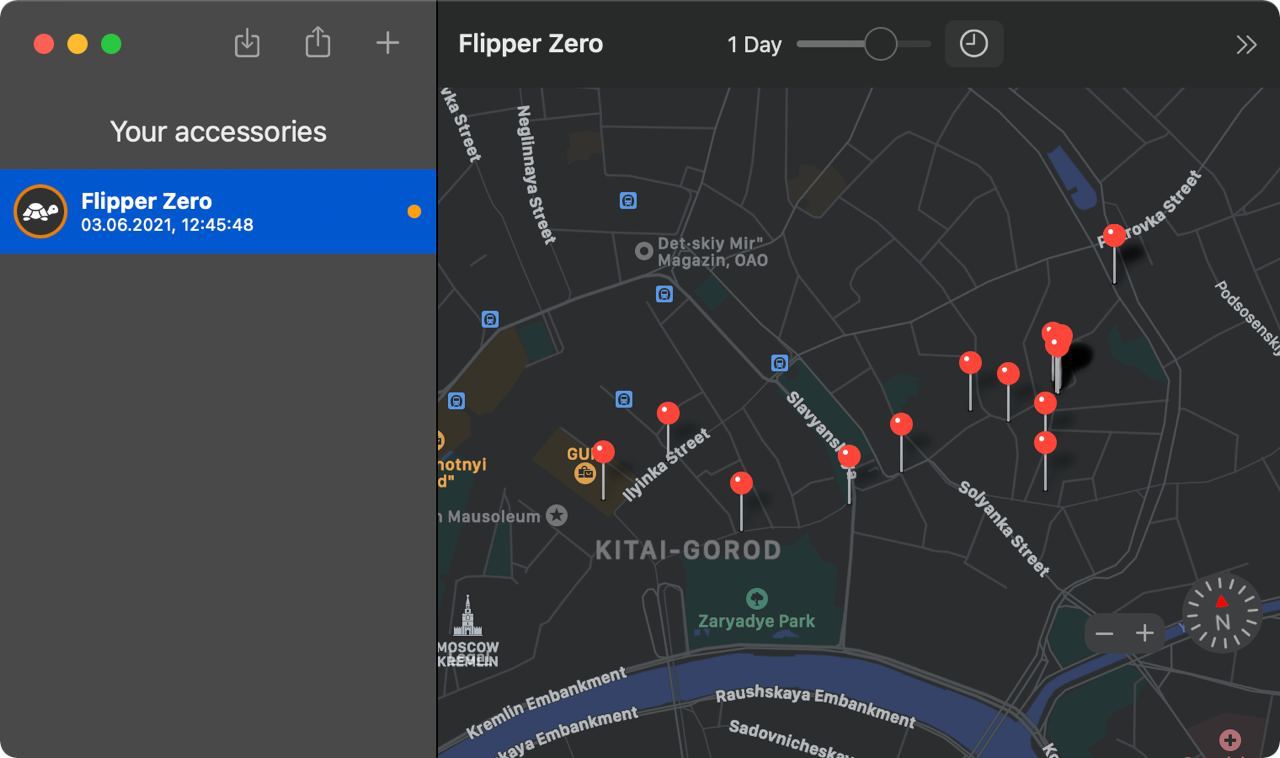The width and height of the screenshot is (1280, 758).
Task: Click the red pin above Kitai-Gorod label
Action: coord(741,483)
